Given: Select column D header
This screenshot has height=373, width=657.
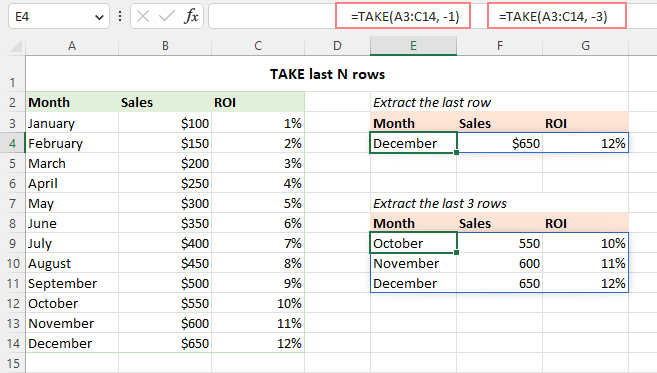Looking at the screenshot, I should [337, 46].
